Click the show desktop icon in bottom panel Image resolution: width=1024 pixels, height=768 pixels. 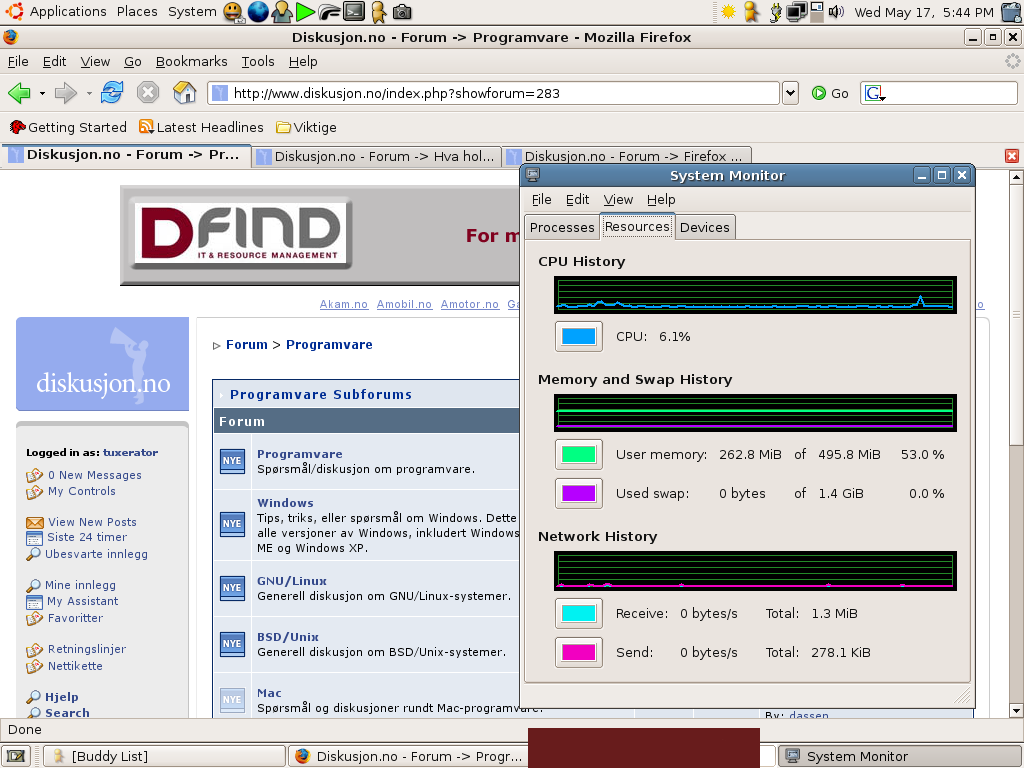(x=15, y=756)
